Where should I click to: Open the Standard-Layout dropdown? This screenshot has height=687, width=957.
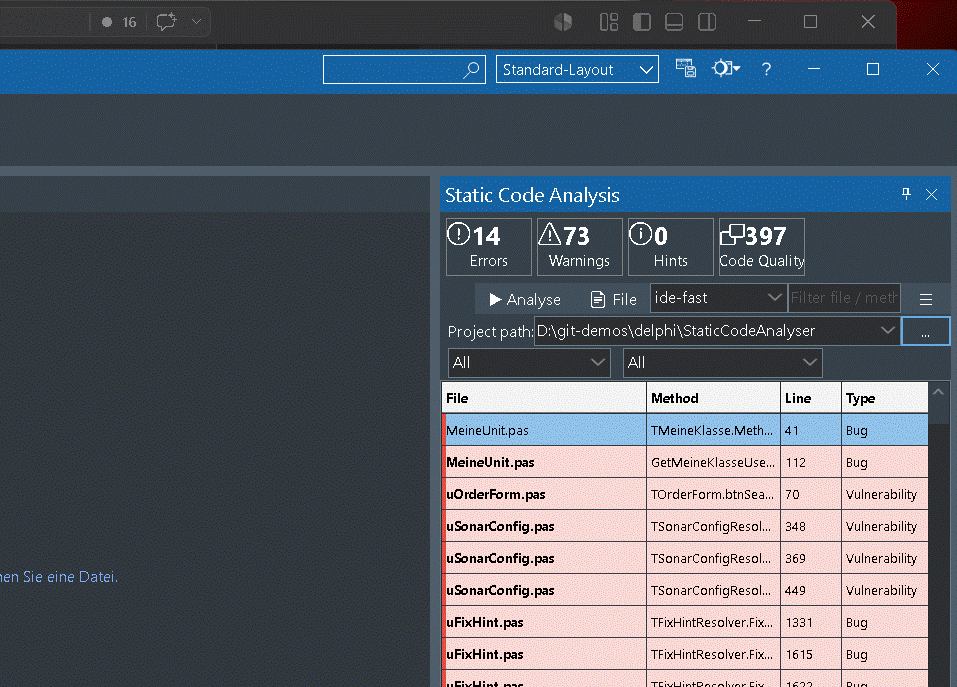577,70
